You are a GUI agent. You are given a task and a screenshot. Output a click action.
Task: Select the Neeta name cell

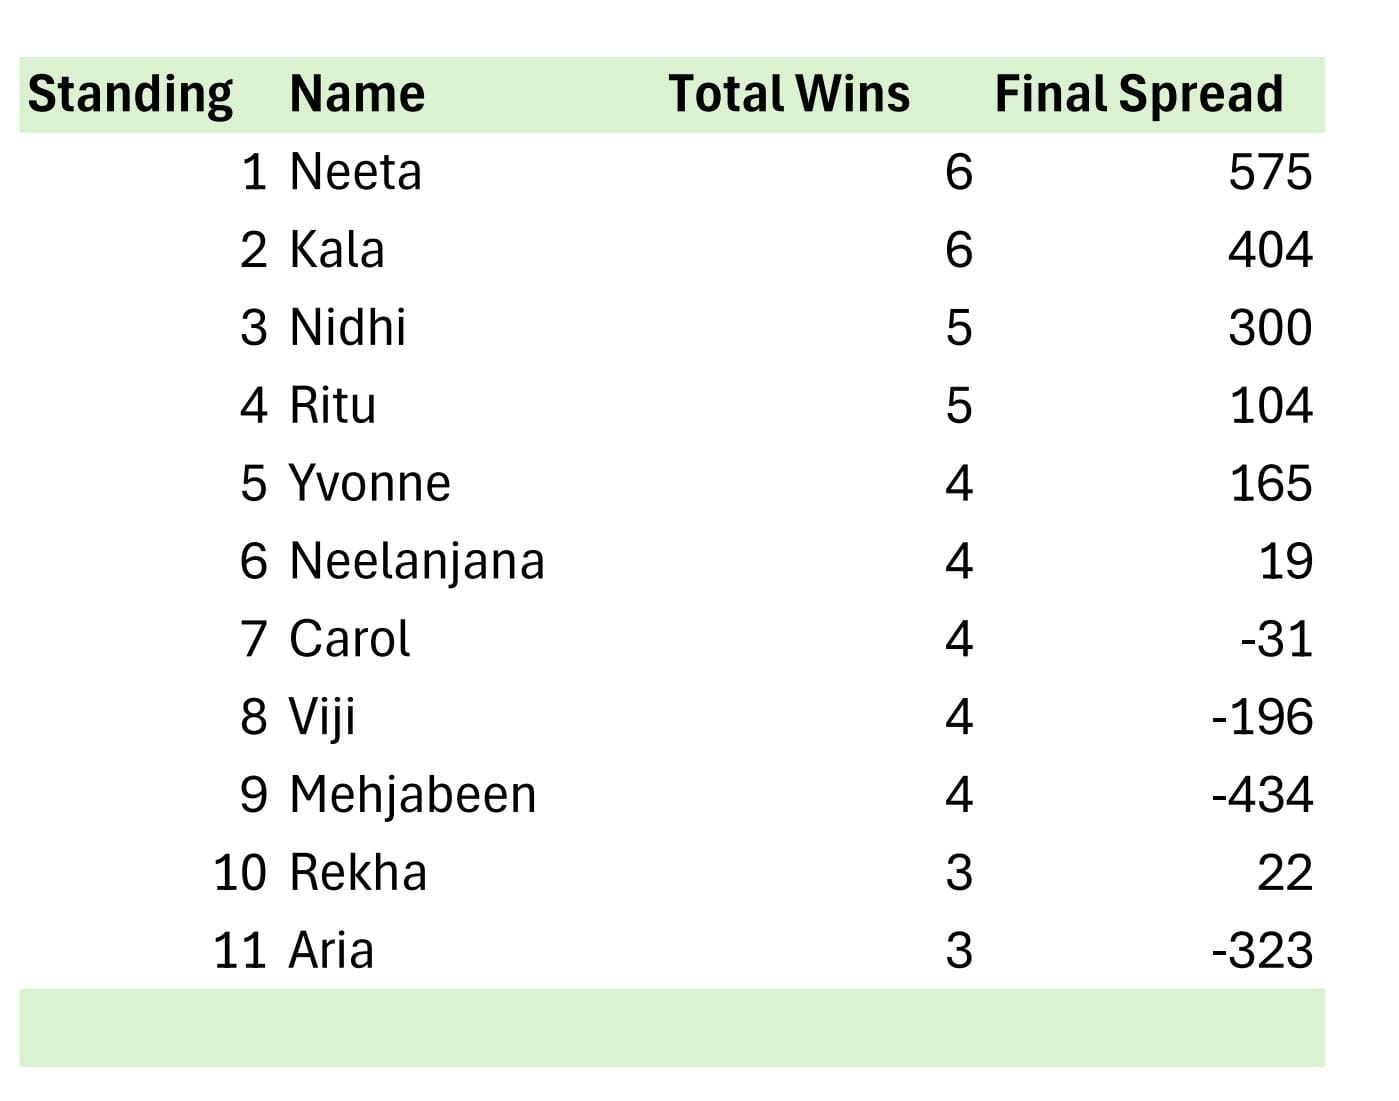click(x=355, y=172)
